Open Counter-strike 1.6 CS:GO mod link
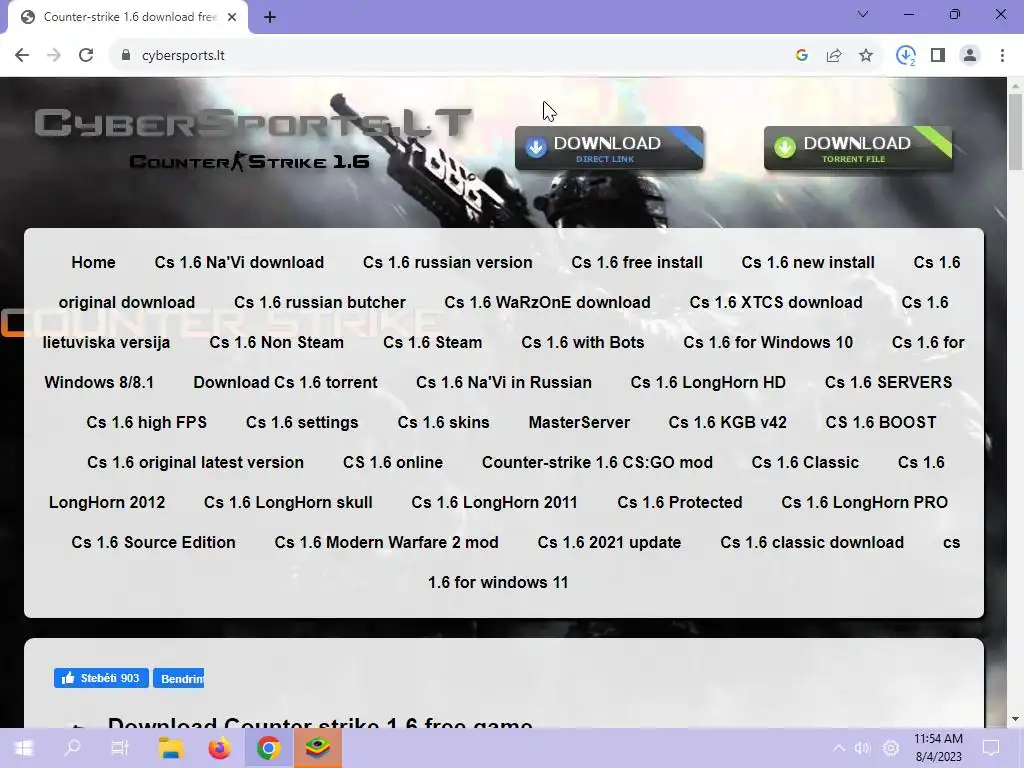The height and width of the screenshot is (768, 1024). click(598, 462)
